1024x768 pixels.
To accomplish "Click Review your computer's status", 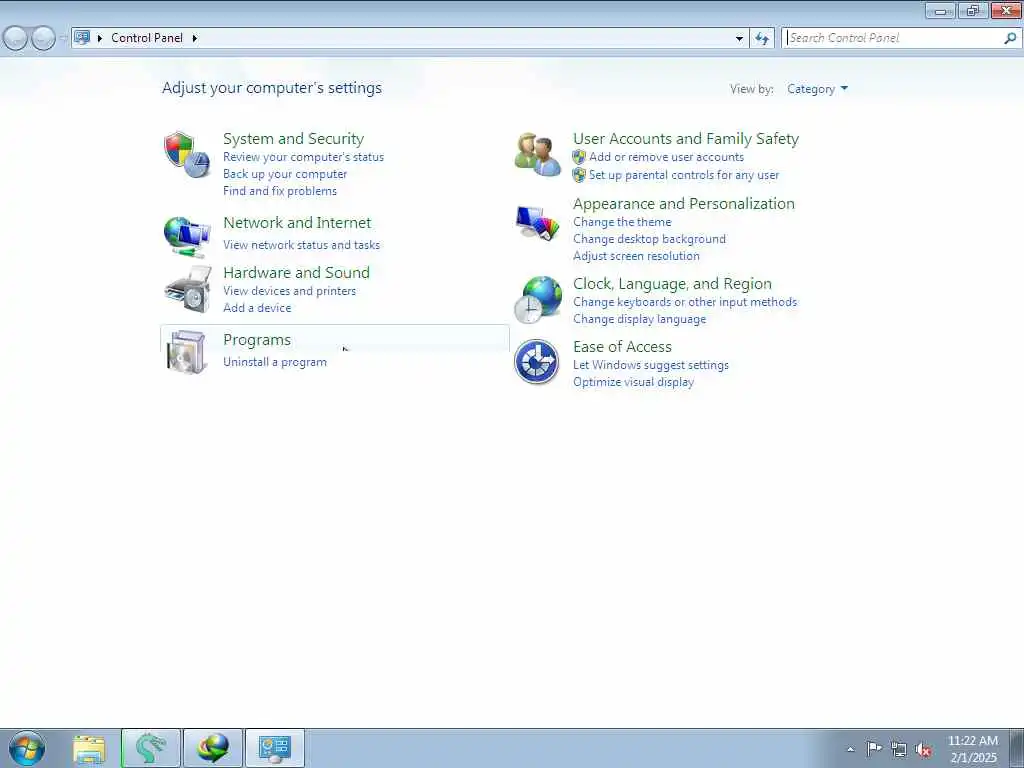I will [303, 157].
